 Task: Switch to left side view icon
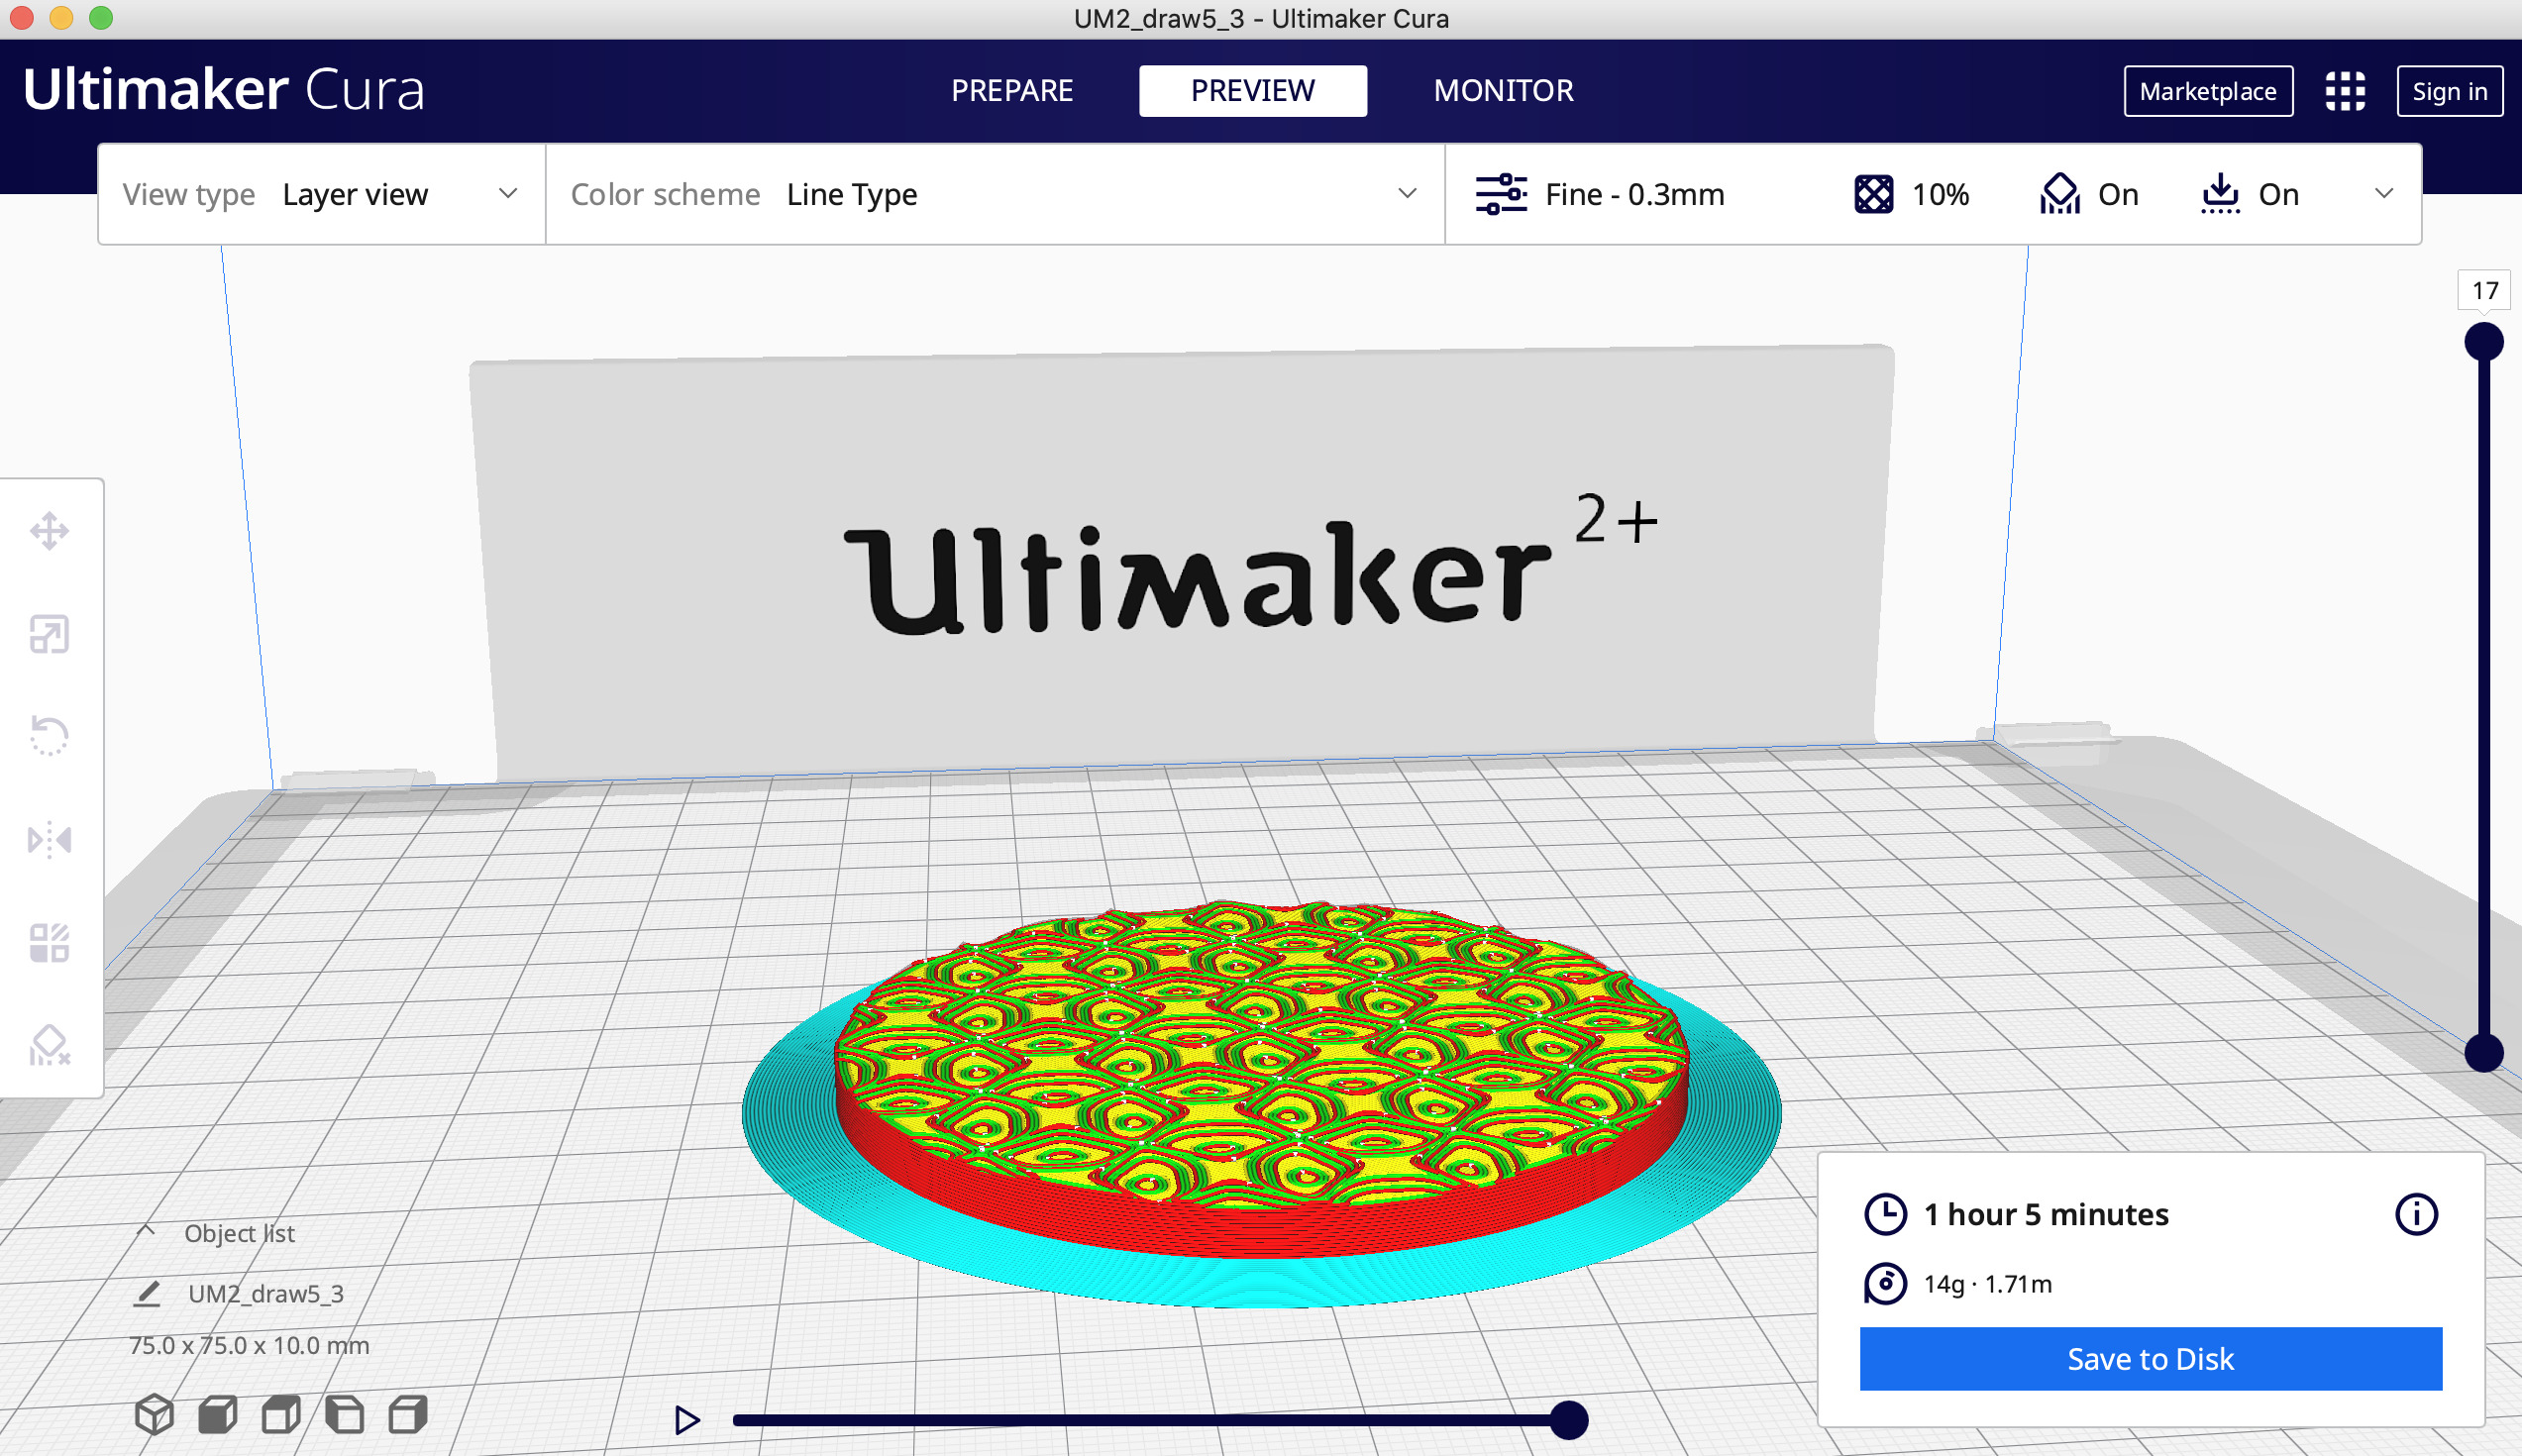coord(345,1414)
